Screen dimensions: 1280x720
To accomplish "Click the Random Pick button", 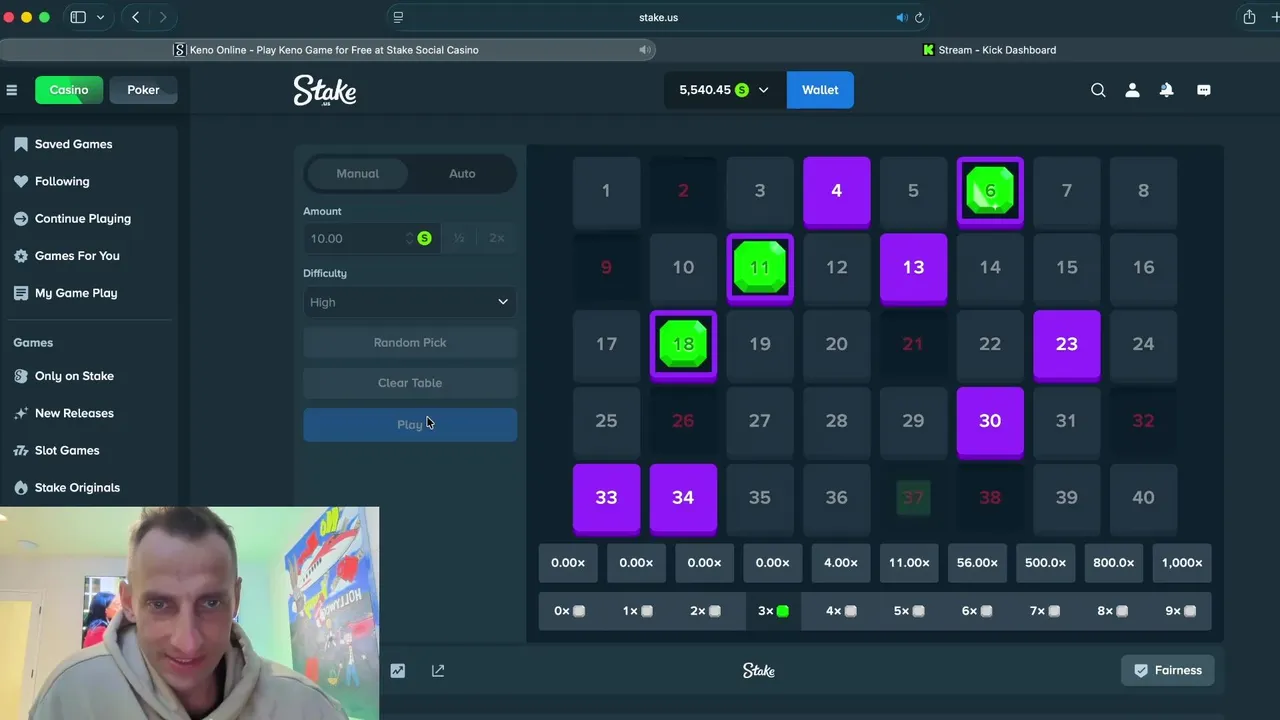I will [x=410, y=343].
